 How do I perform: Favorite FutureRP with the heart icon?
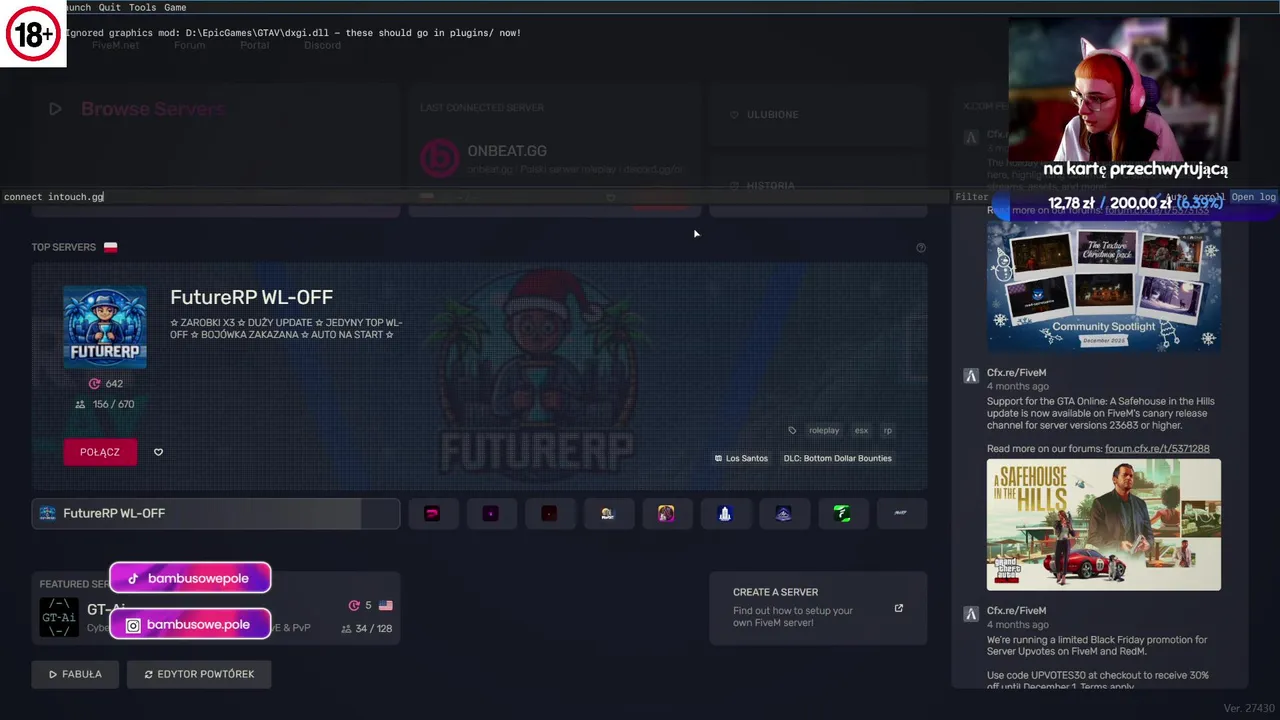[158, 452]
